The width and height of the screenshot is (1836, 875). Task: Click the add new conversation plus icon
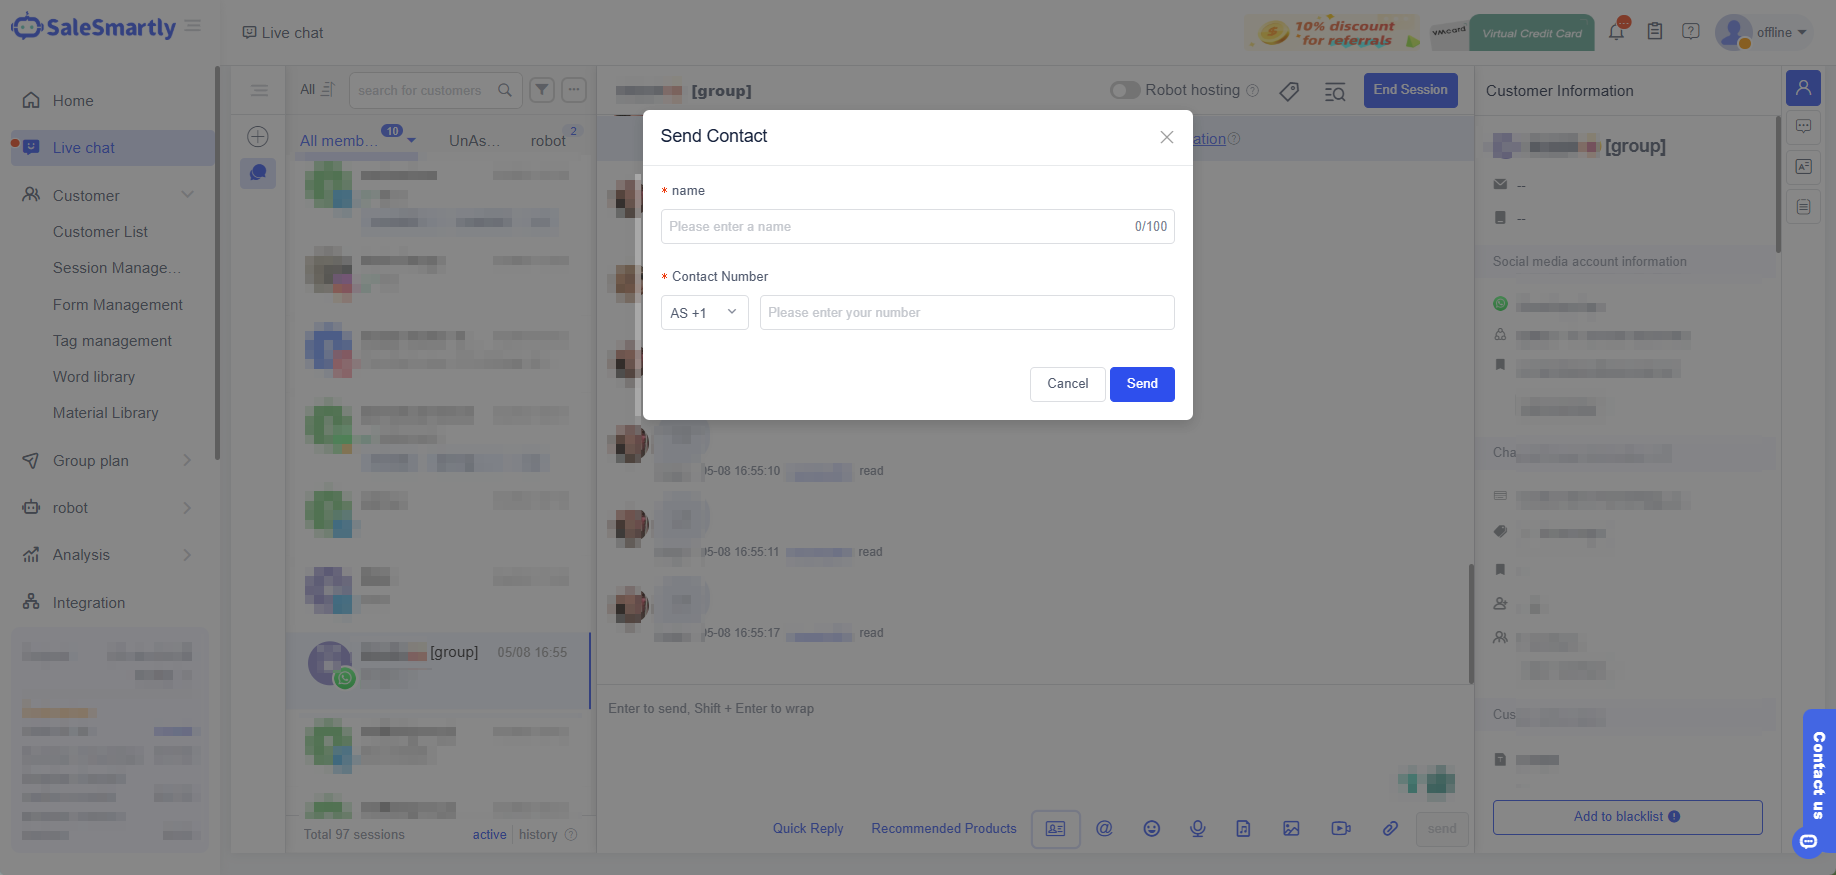(x=258, y=136)
